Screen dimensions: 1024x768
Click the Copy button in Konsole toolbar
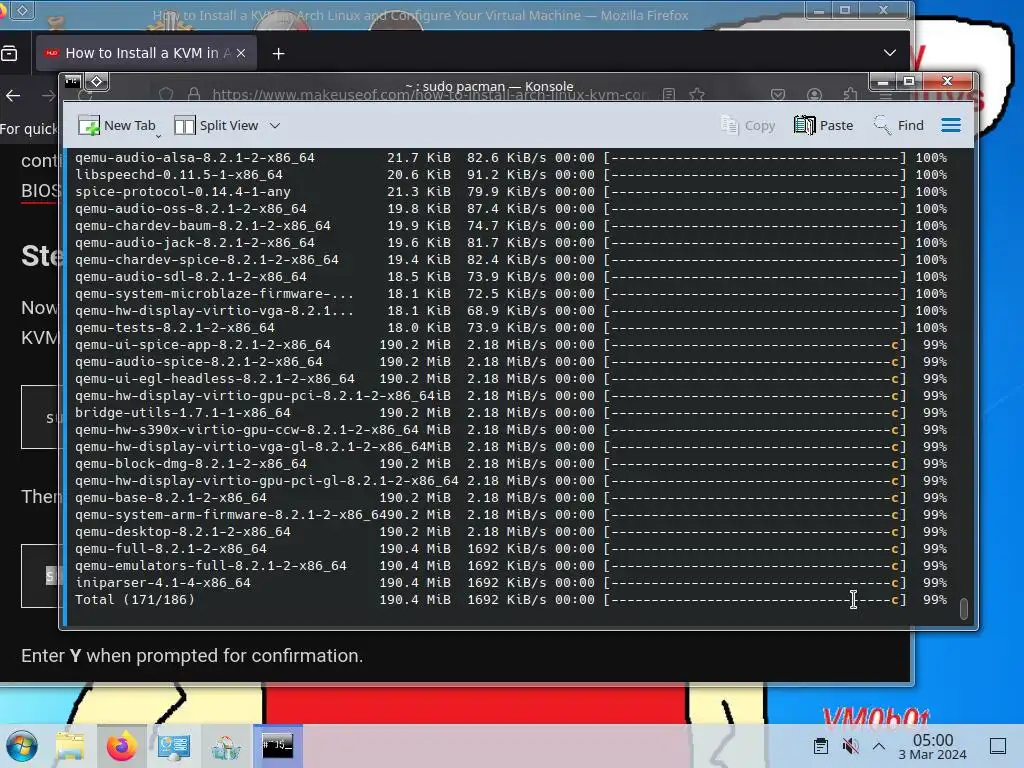[748, 125]
